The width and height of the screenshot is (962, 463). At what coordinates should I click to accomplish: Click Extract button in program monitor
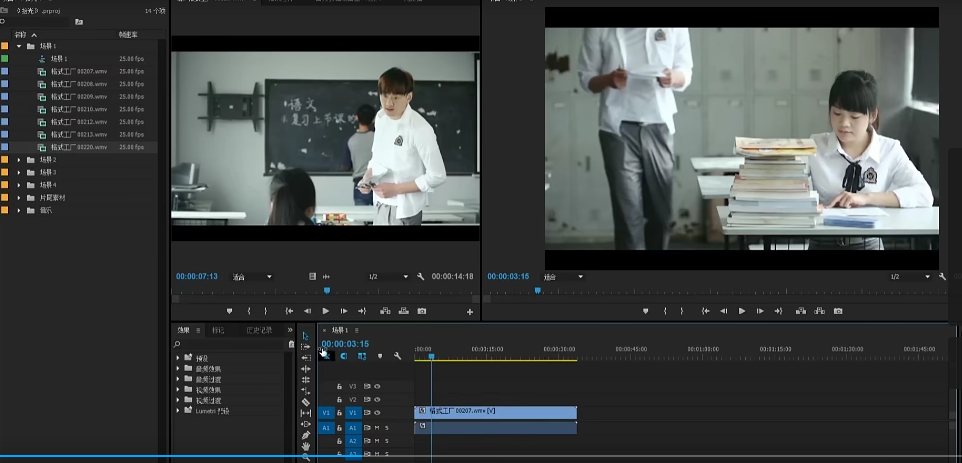pyautogui.click(x=820, y=311)
